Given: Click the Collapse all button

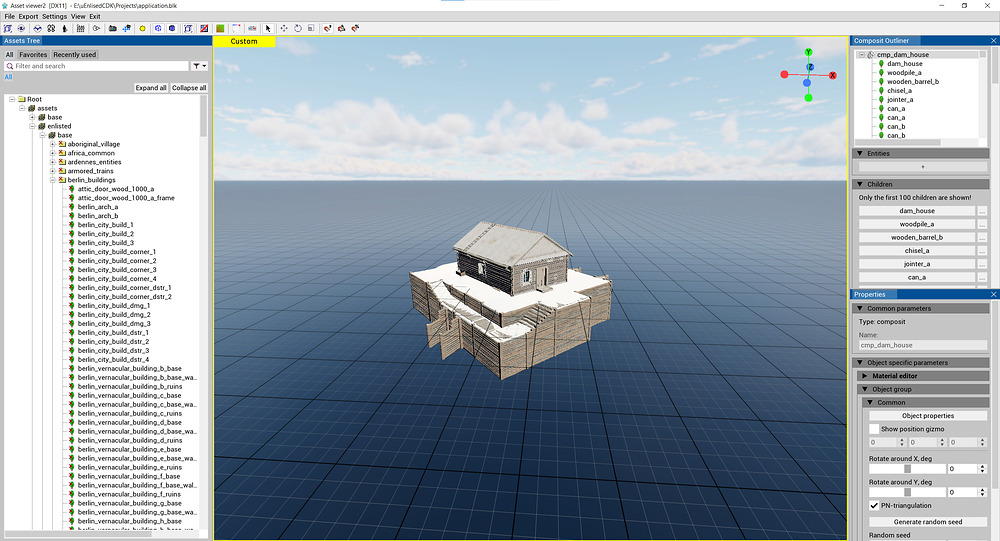Looking at the screenshot, I should pyautogui.click(x=189, y=88).
